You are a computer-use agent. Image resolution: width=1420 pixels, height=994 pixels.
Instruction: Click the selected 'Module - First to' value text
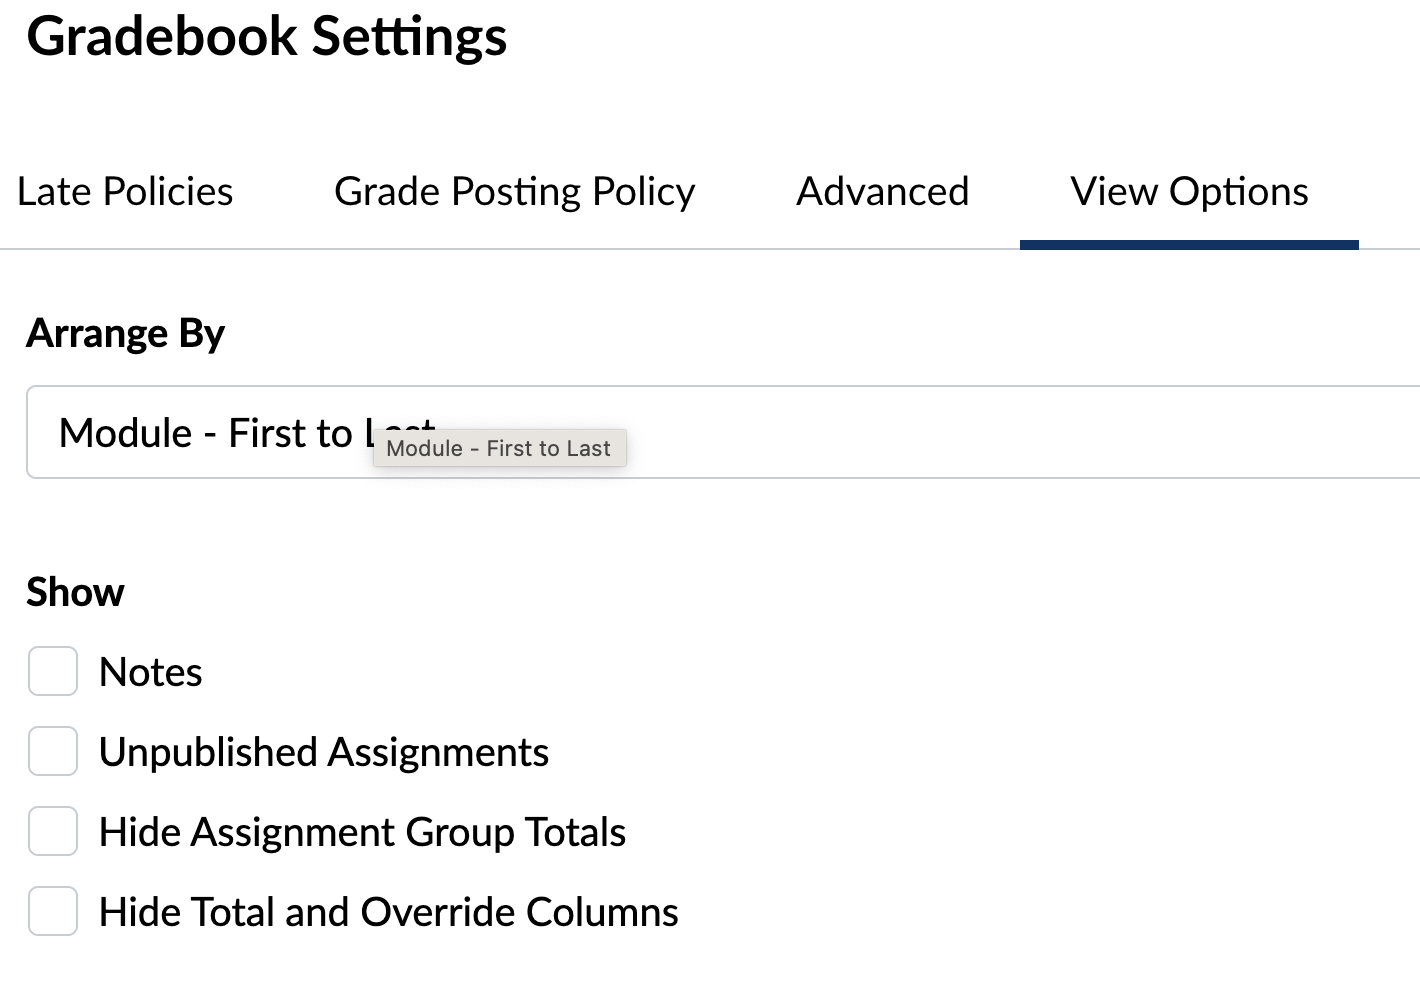click(x=206, y=433)
